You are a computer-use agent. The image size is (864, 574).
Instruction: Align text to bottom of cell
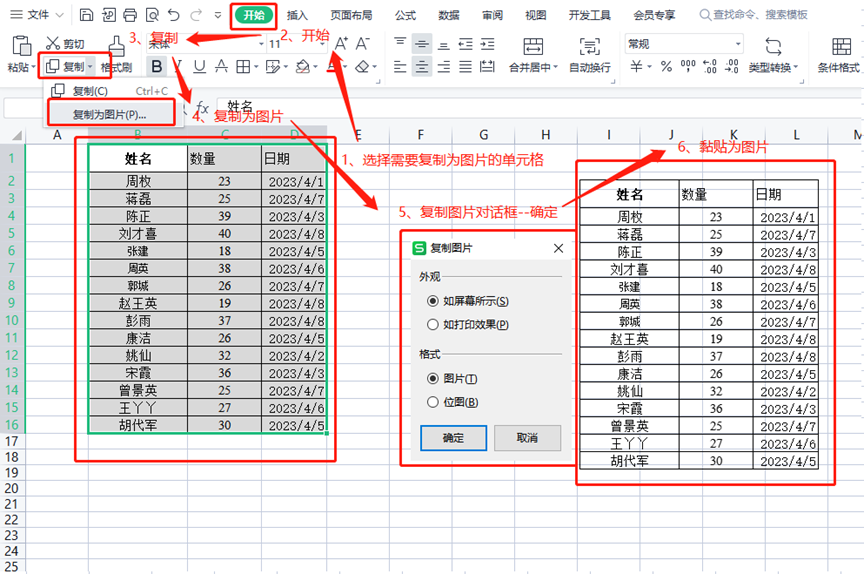click(x=444, y=44)
